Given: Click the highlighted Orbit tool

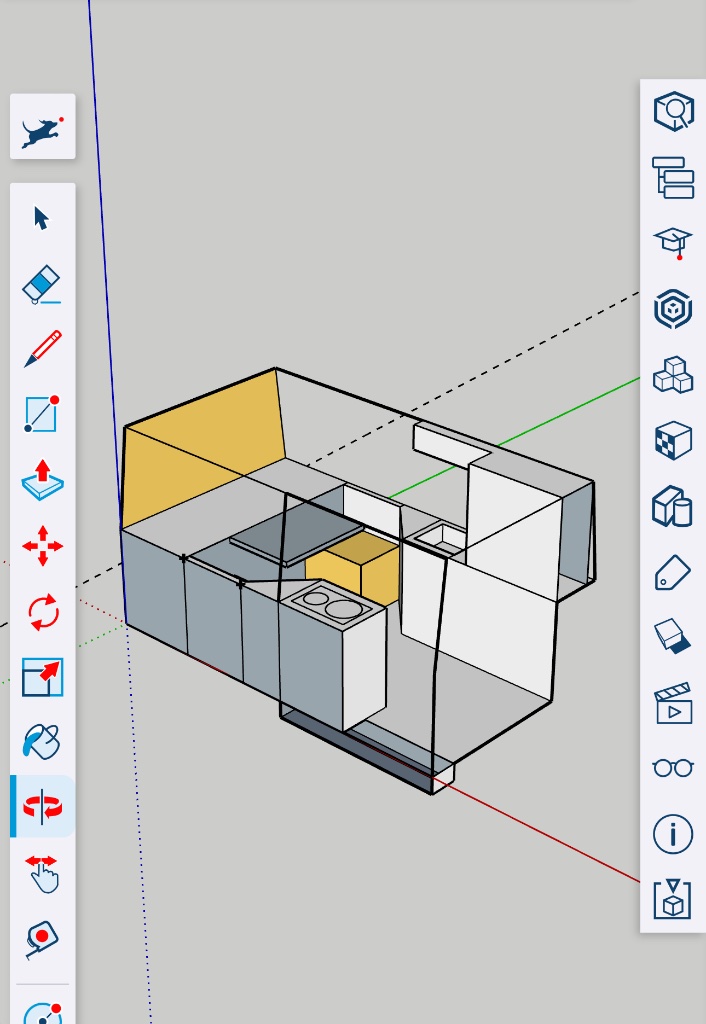Looking at the screenshot, I should coord(42,806).
